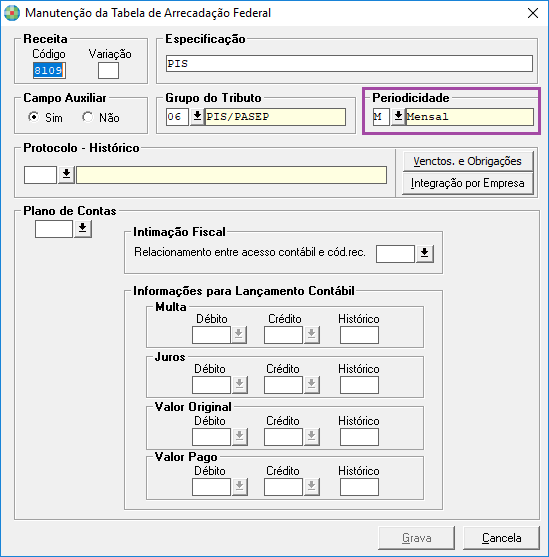Click the Venctos. e Obrigações button

click(x=468, y=161)
